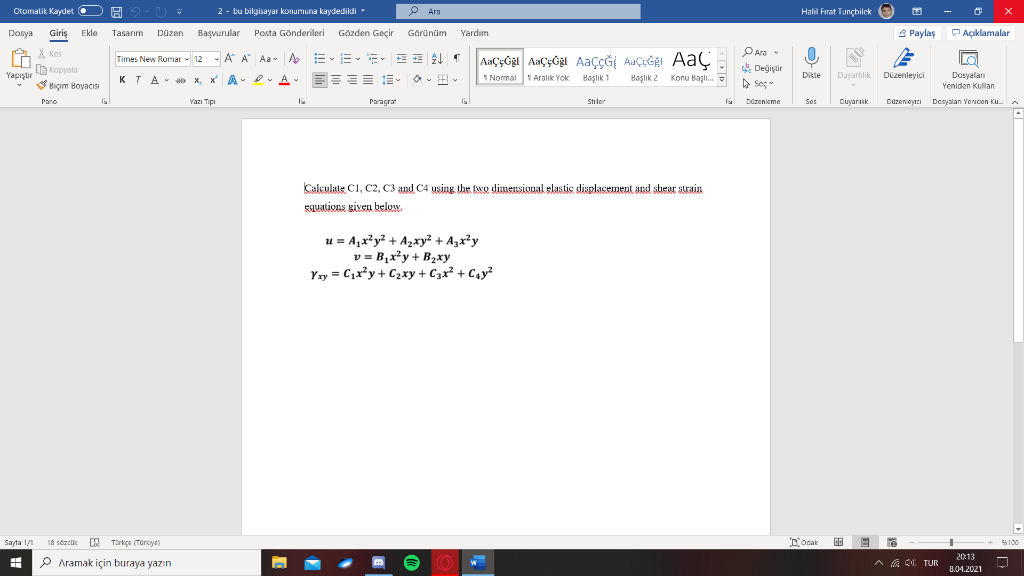Select the Başlık 1 style
The width and height of the screenshot is (1024, 576).
[x=596, y=67]
